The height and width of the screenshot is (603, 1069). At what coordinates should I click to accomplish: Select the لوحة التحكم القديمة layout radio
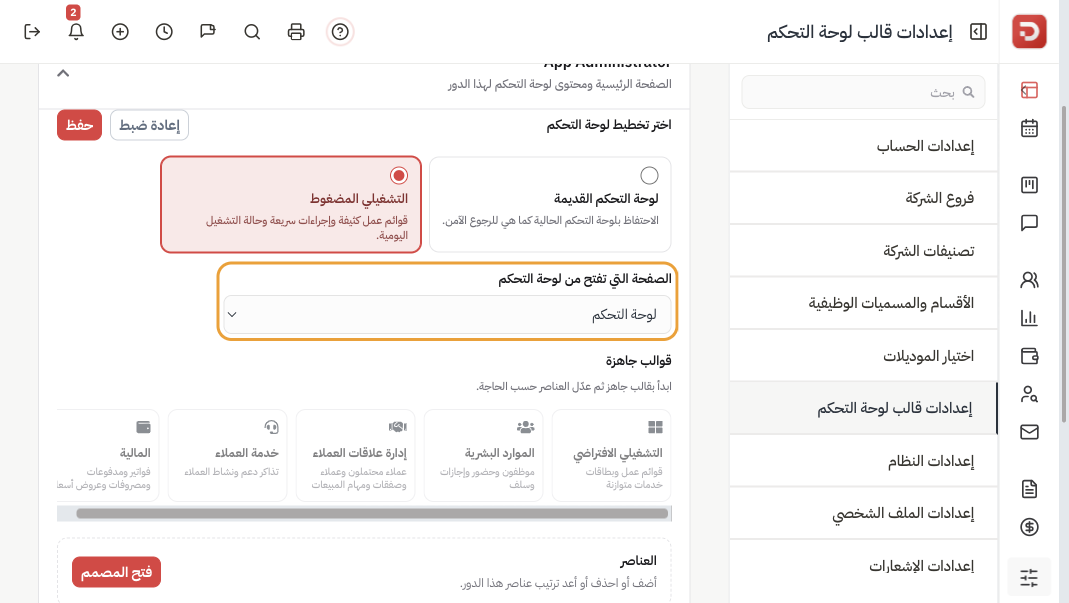[649, 175]
